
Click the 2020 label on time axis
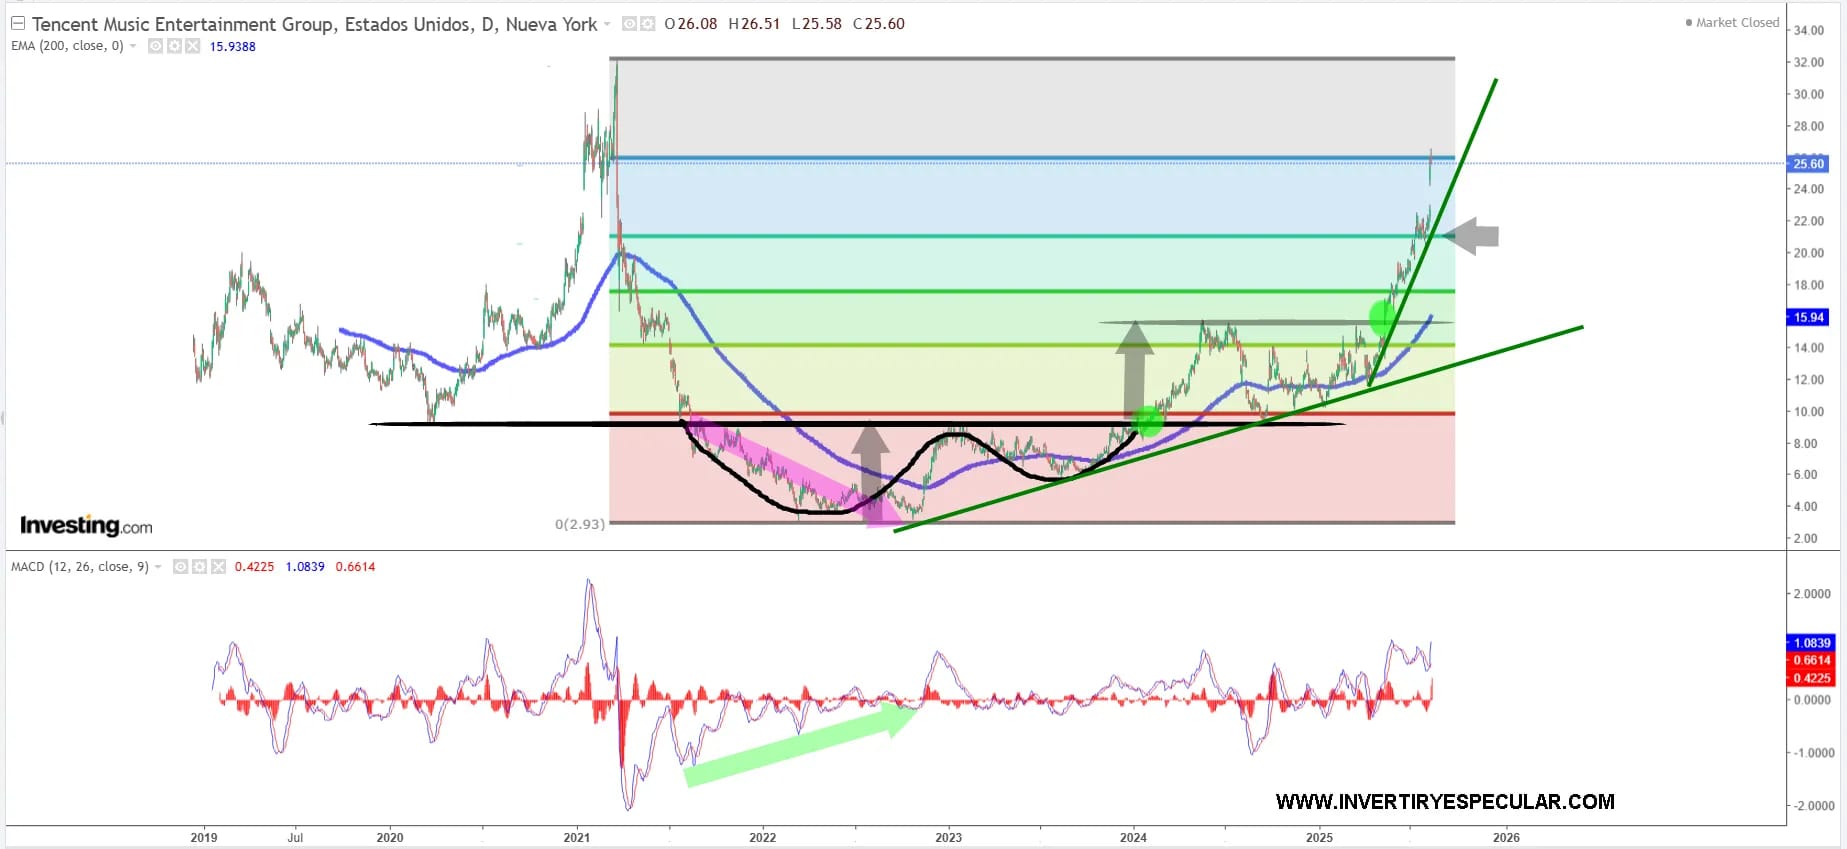tap(390, 837)
